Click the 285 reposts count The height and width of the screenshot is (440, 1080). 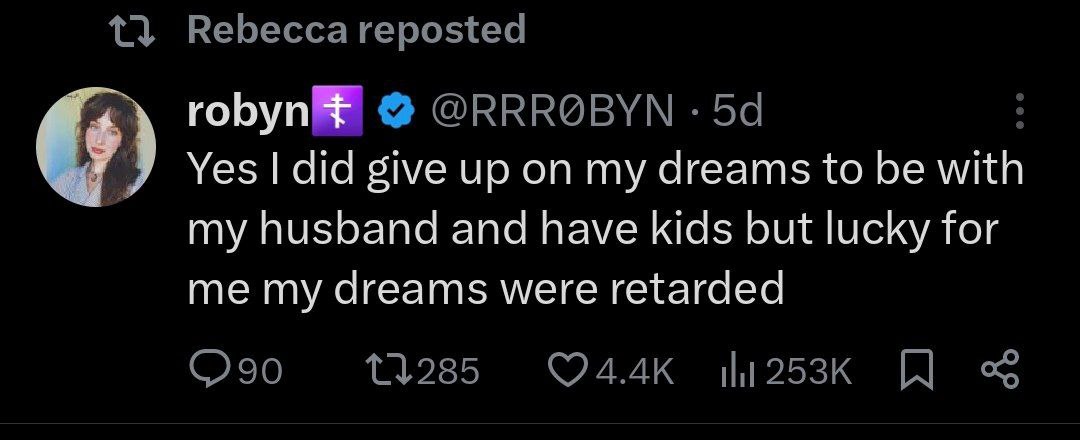(x=447, y=372)
